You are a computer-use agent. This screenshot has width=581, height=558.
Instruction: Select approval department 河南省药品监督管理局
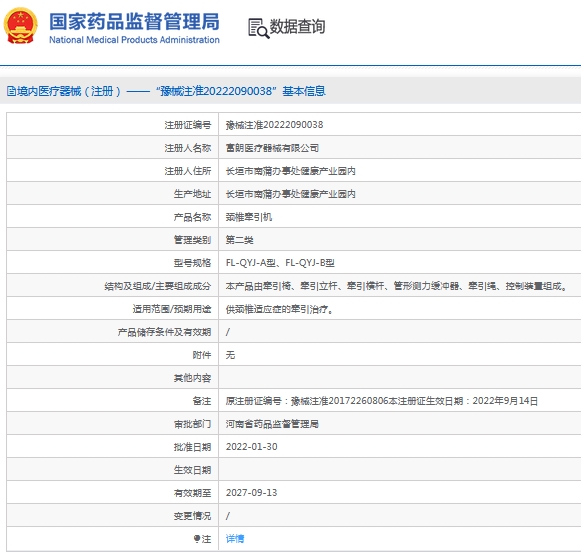(x=272, y=424)
